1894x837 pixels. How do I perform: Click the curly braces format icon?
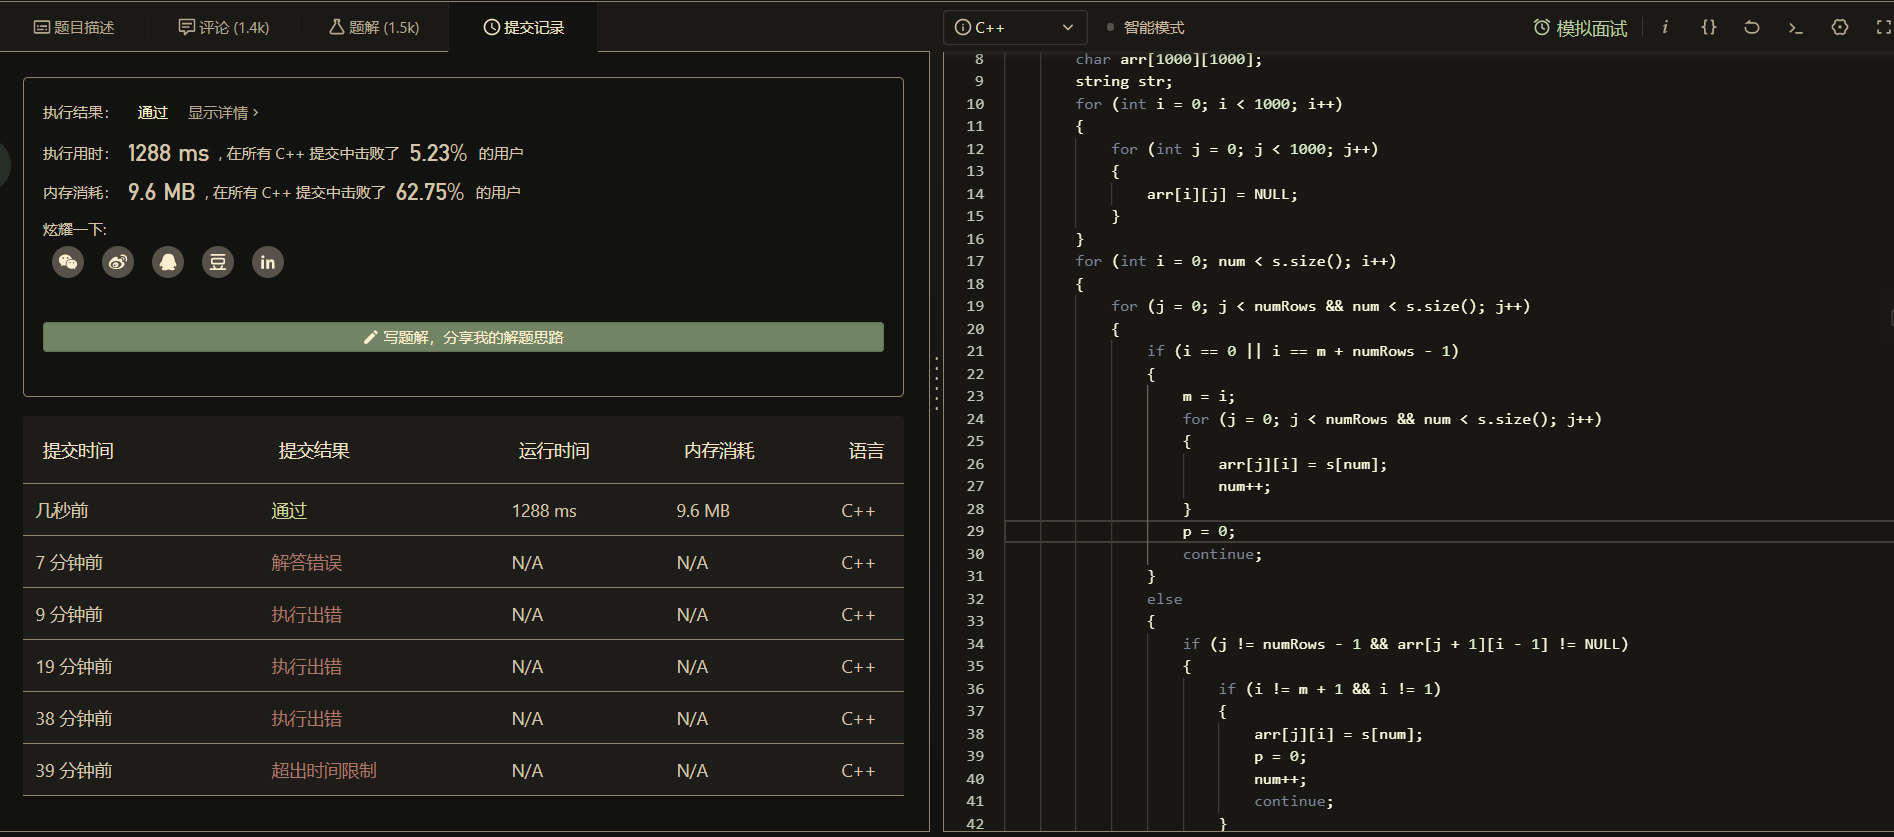[1709, 27]
